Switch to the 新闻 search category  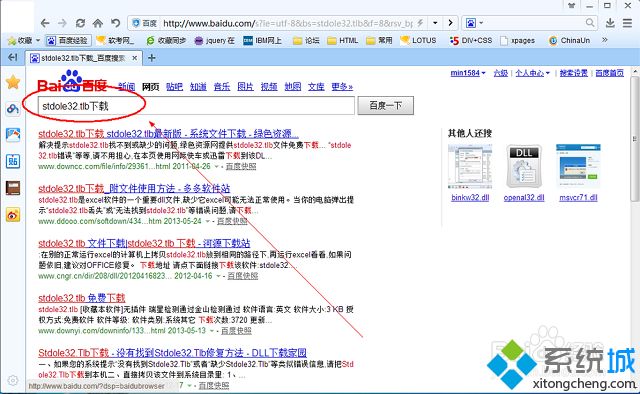click(127, 87)
